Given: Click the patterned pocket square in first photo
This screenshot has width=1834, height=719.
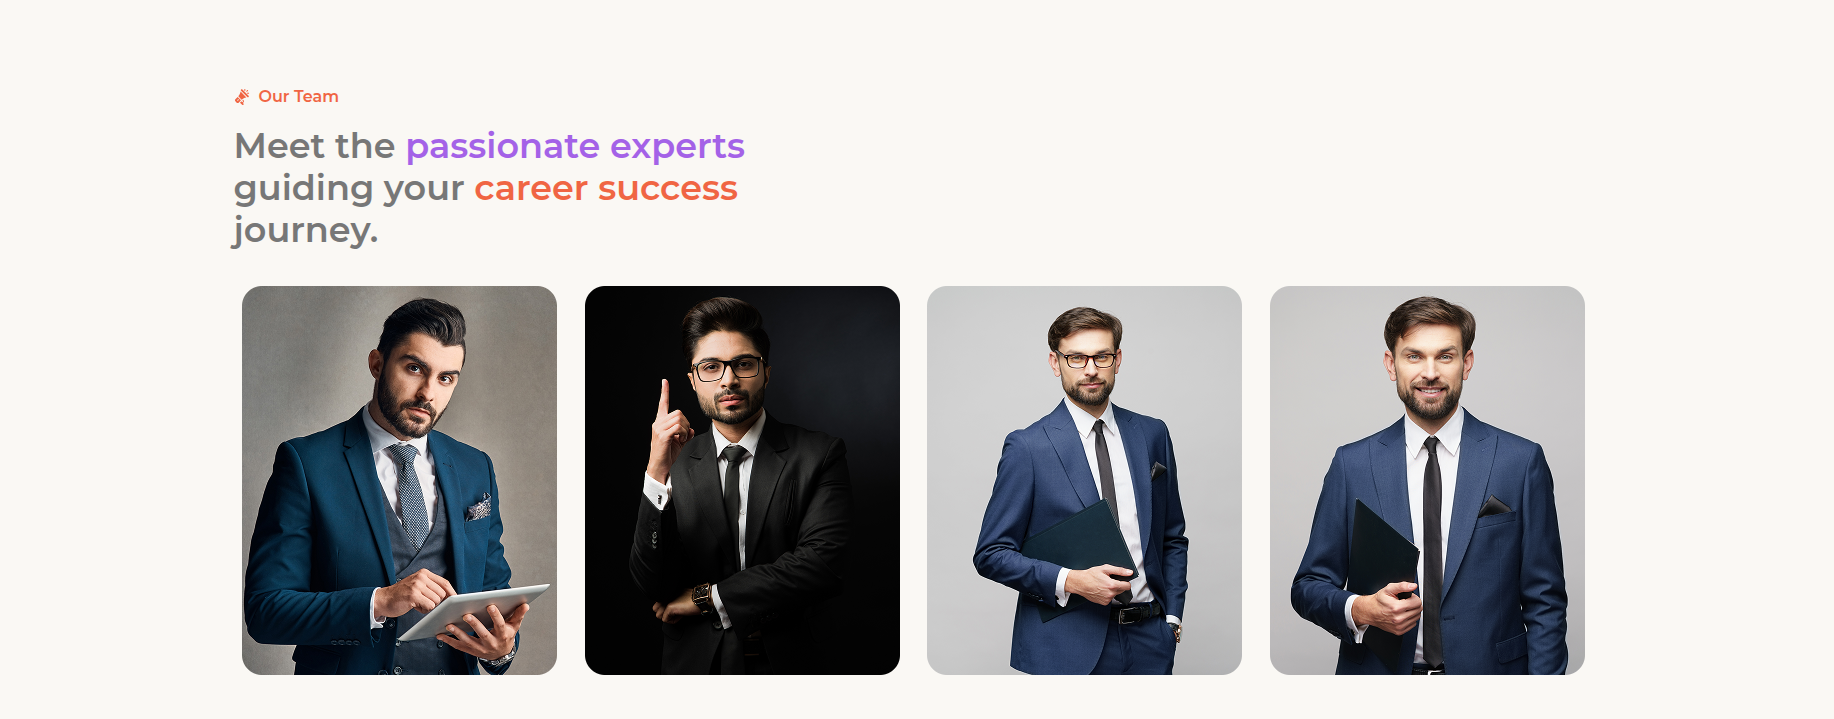Looking at the screenshot, I should (479, 507).
